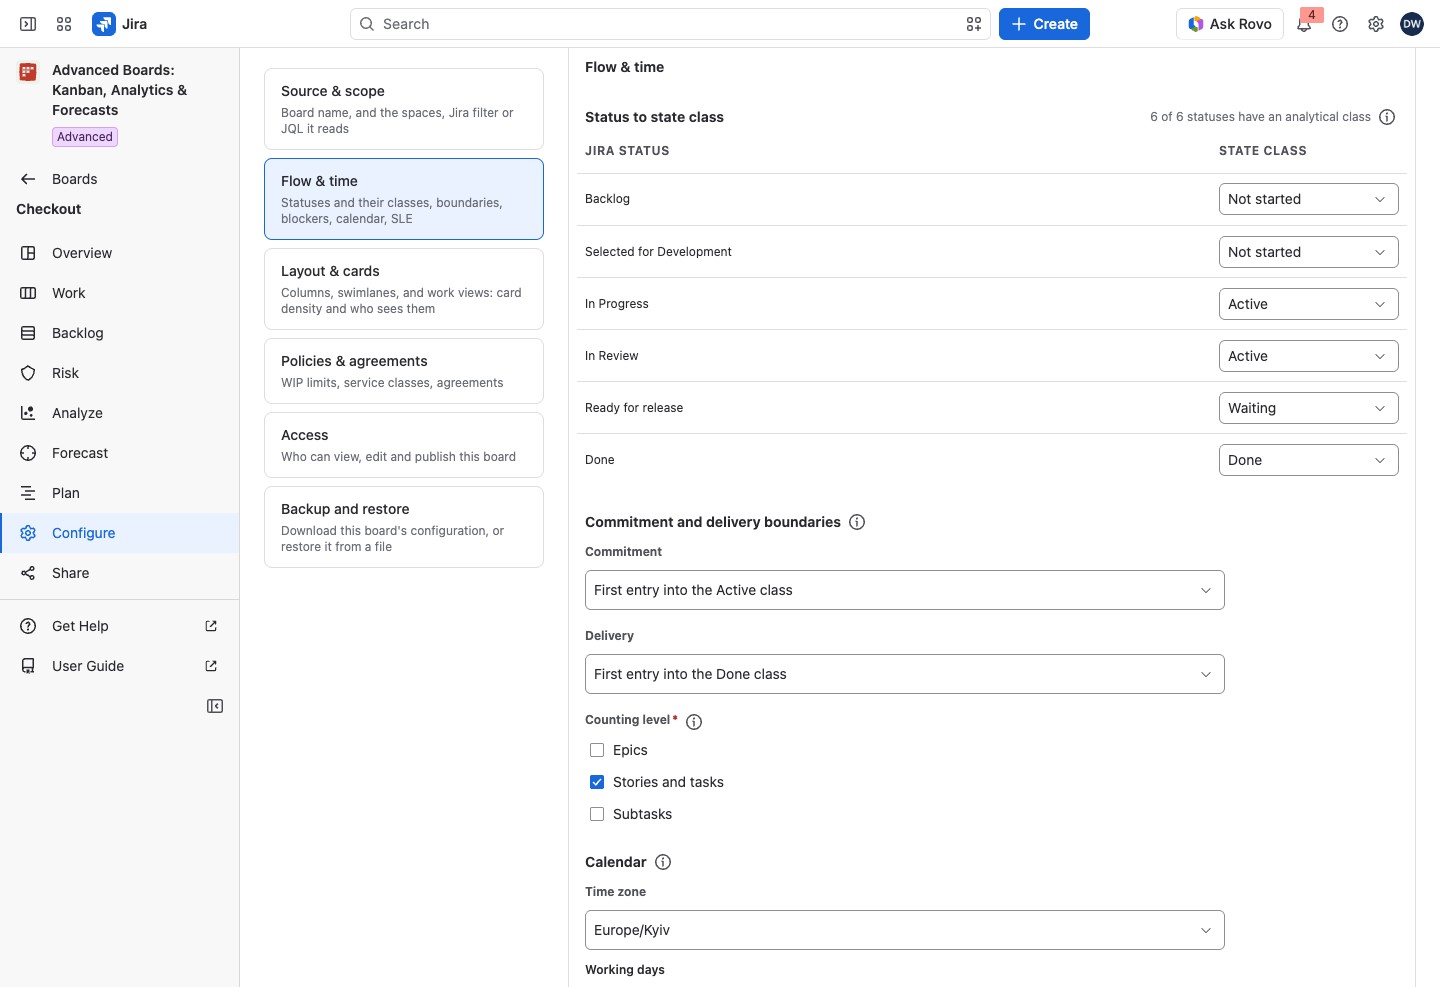Screen dimensions: 1440x987
Task: Go to Analyze in sidebar
Action: (x=120, y=413)
